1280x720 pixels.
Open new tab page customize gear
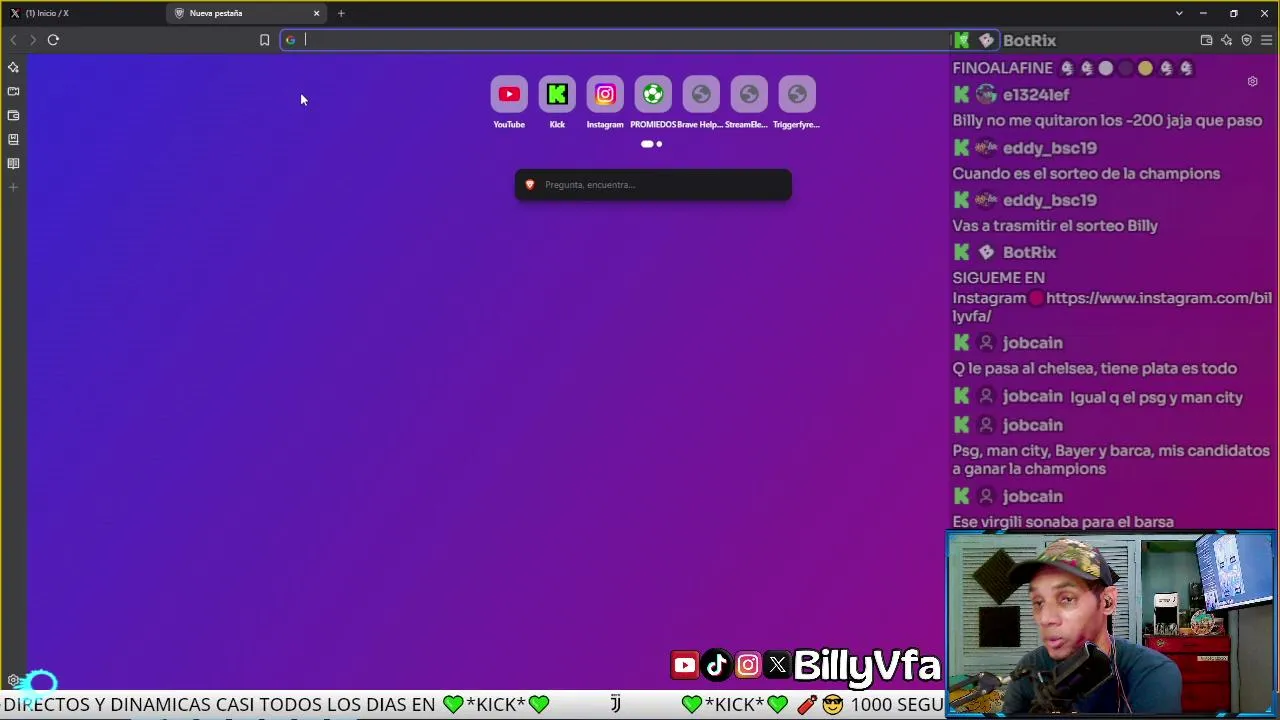tap(1252, 82)
